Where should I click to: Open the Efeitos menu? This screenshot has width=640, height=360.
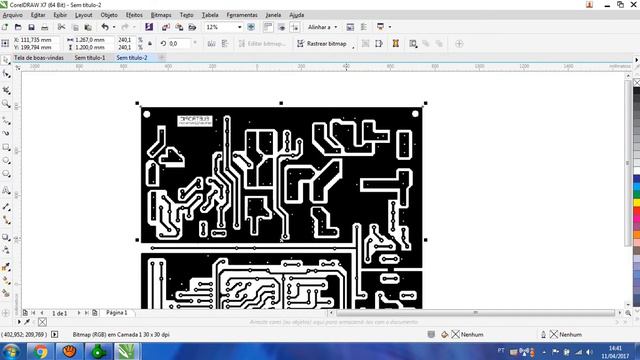[x=134, y=15]
